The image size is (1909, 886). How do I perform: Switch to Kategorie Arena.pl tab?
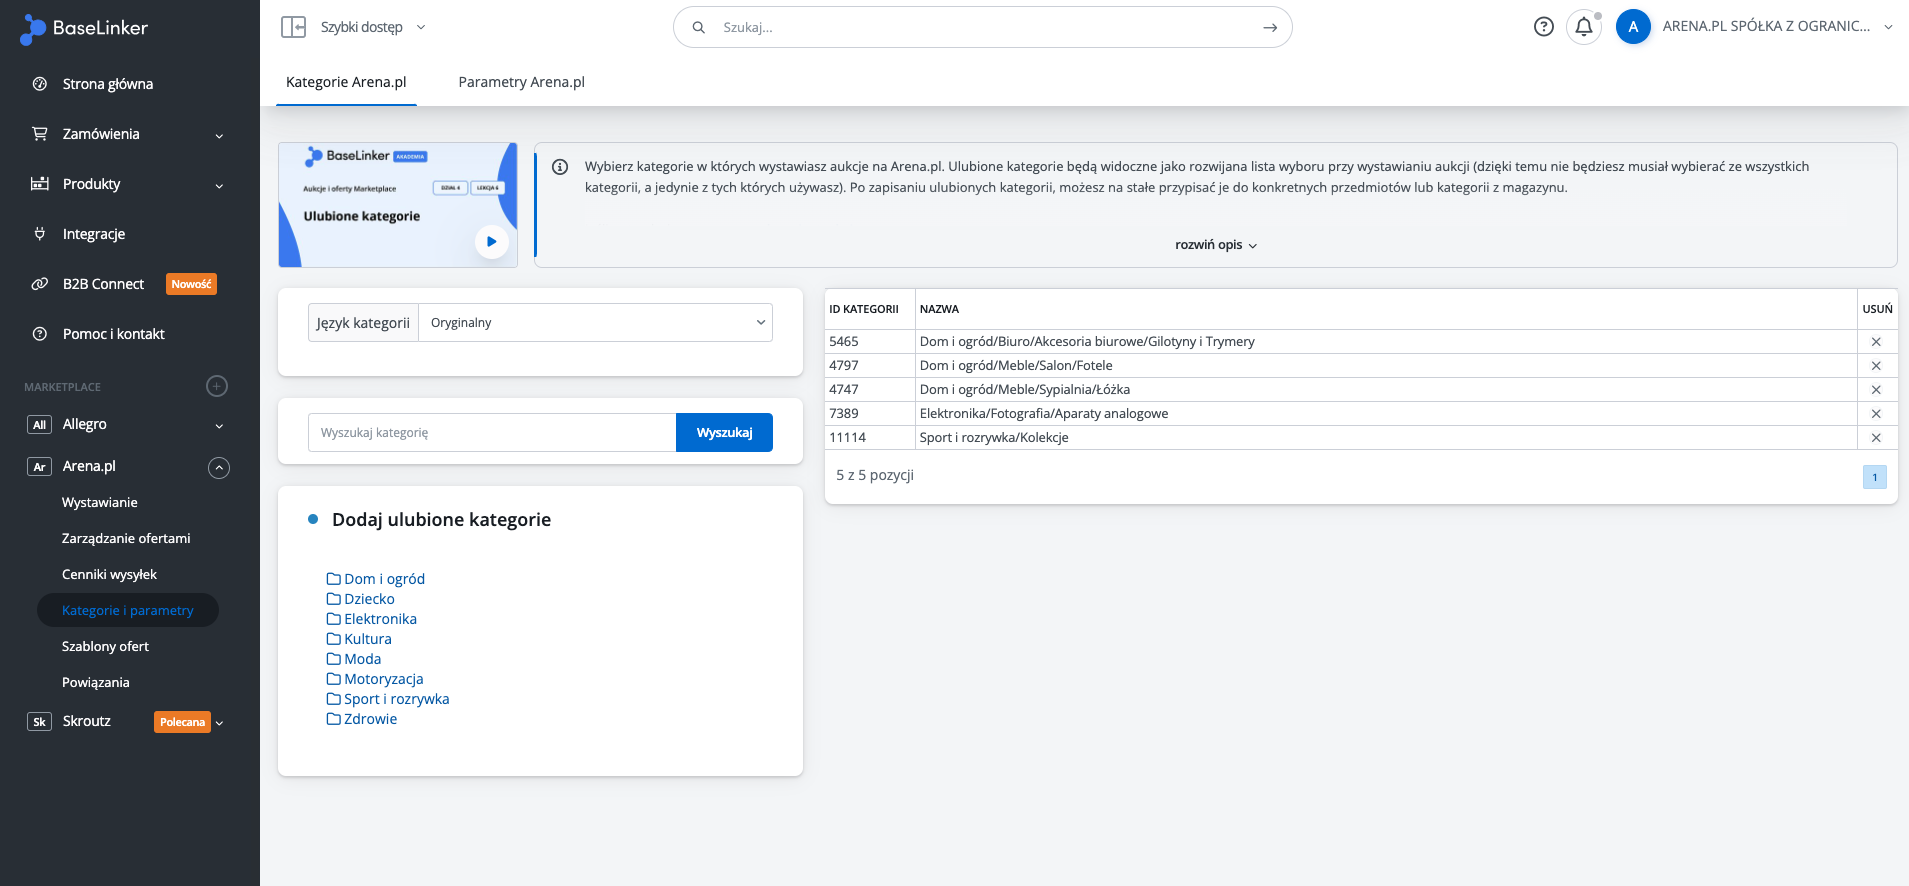click(346, 82)
